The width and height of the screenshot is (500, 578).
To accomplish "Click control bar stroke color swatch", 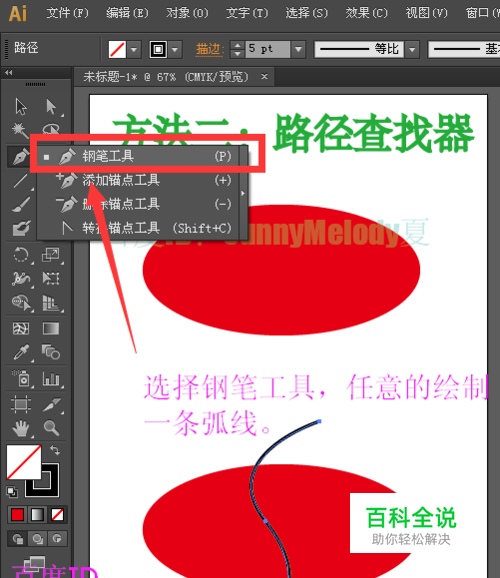I will 158,49.
